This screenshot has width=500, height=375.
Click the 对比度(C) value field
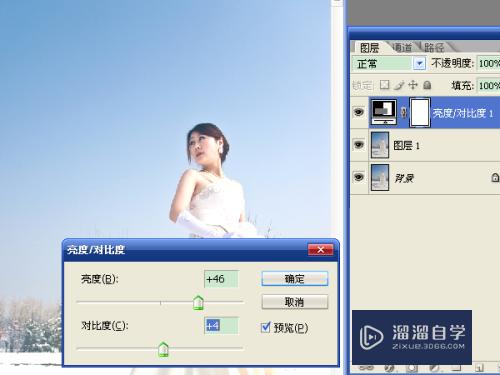(x=221, y=326)
